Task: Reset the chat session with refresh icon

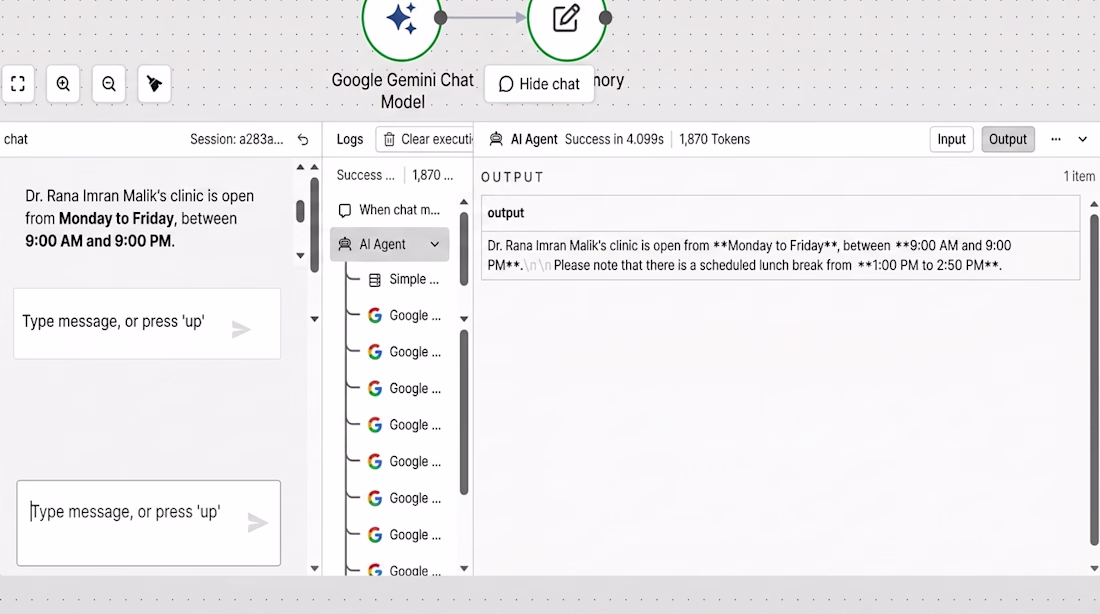Action: pyautogui.click(x=303, y=140)
